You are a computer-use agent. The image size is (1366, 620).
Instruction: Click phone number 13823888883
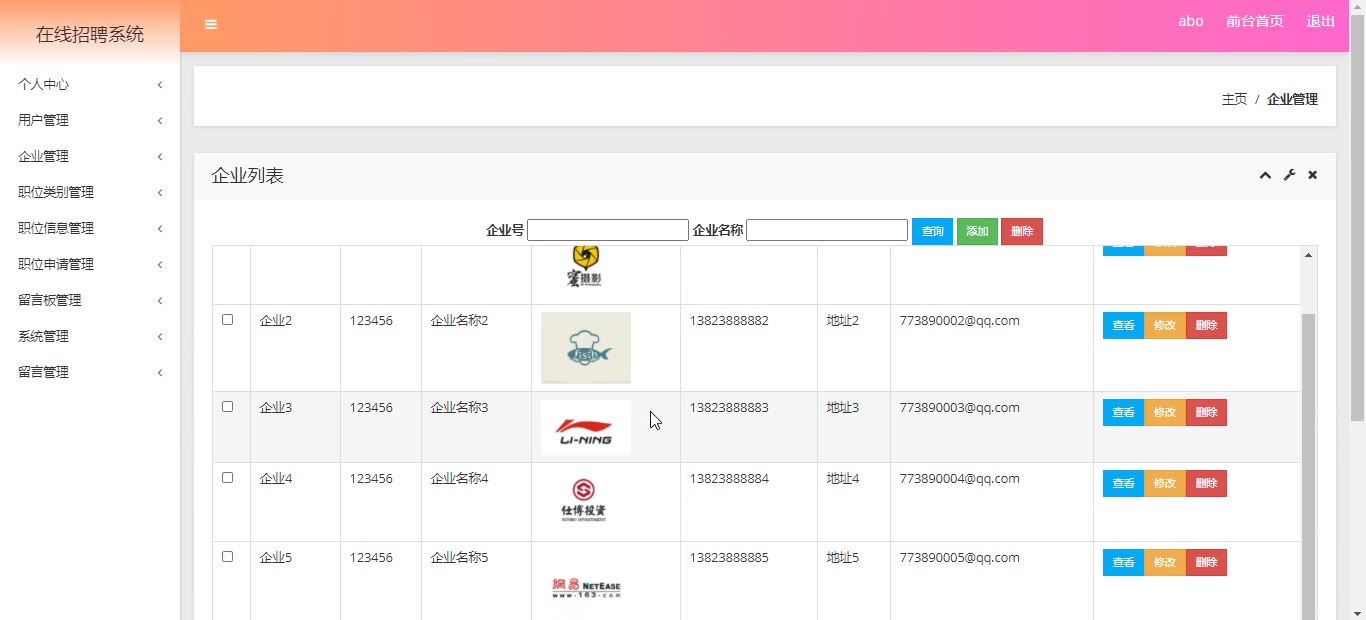[x=729, y=408]
